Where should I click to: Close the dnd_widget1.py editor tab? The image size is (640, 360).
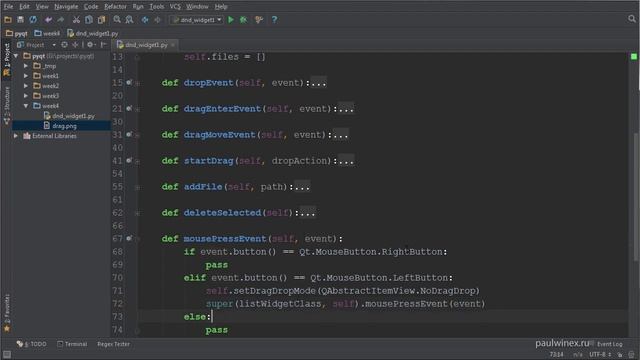(173, 45)
